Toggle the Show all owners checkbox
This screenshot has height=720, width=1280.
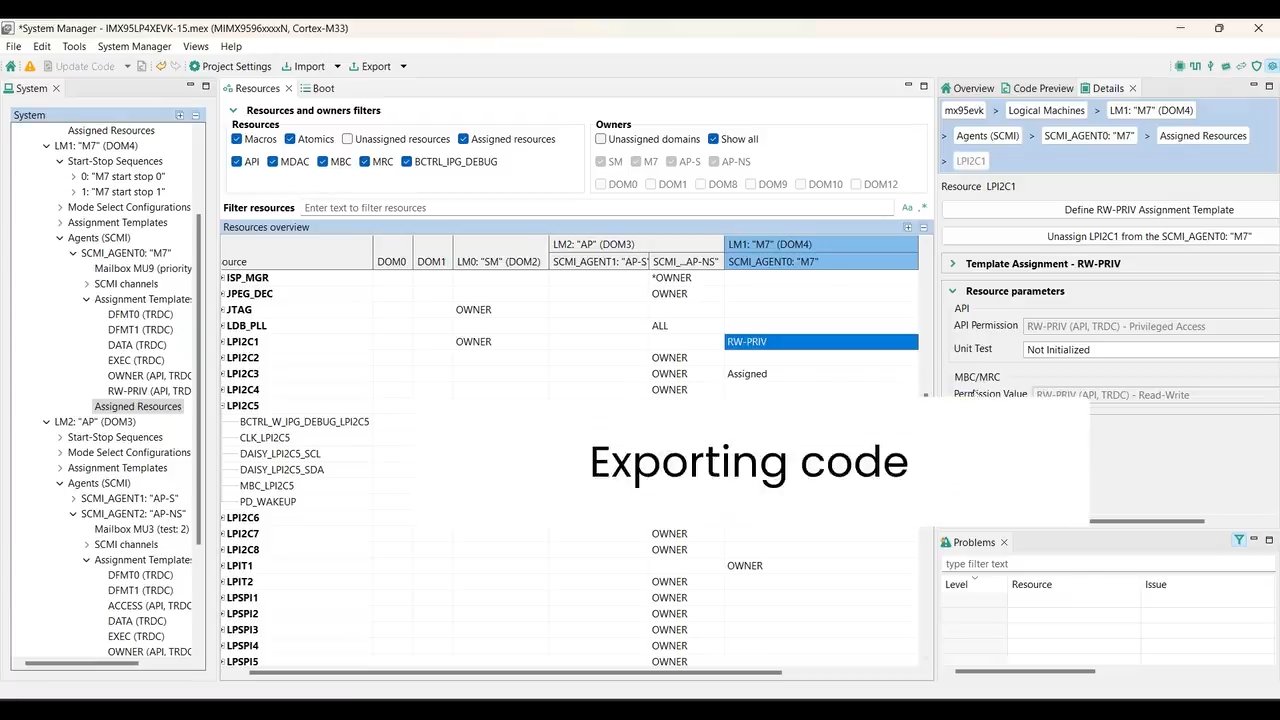point(713,139)
